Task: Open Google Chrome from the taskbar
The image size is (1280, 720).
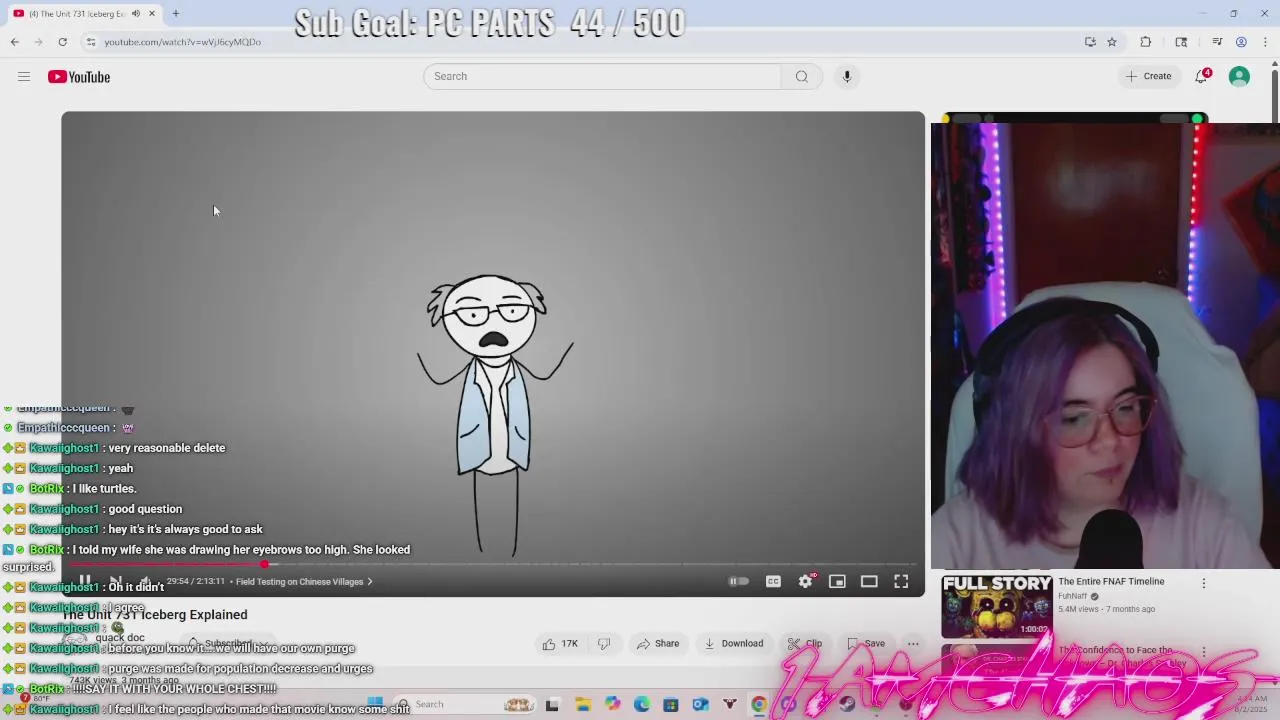Action: (759, 704)
